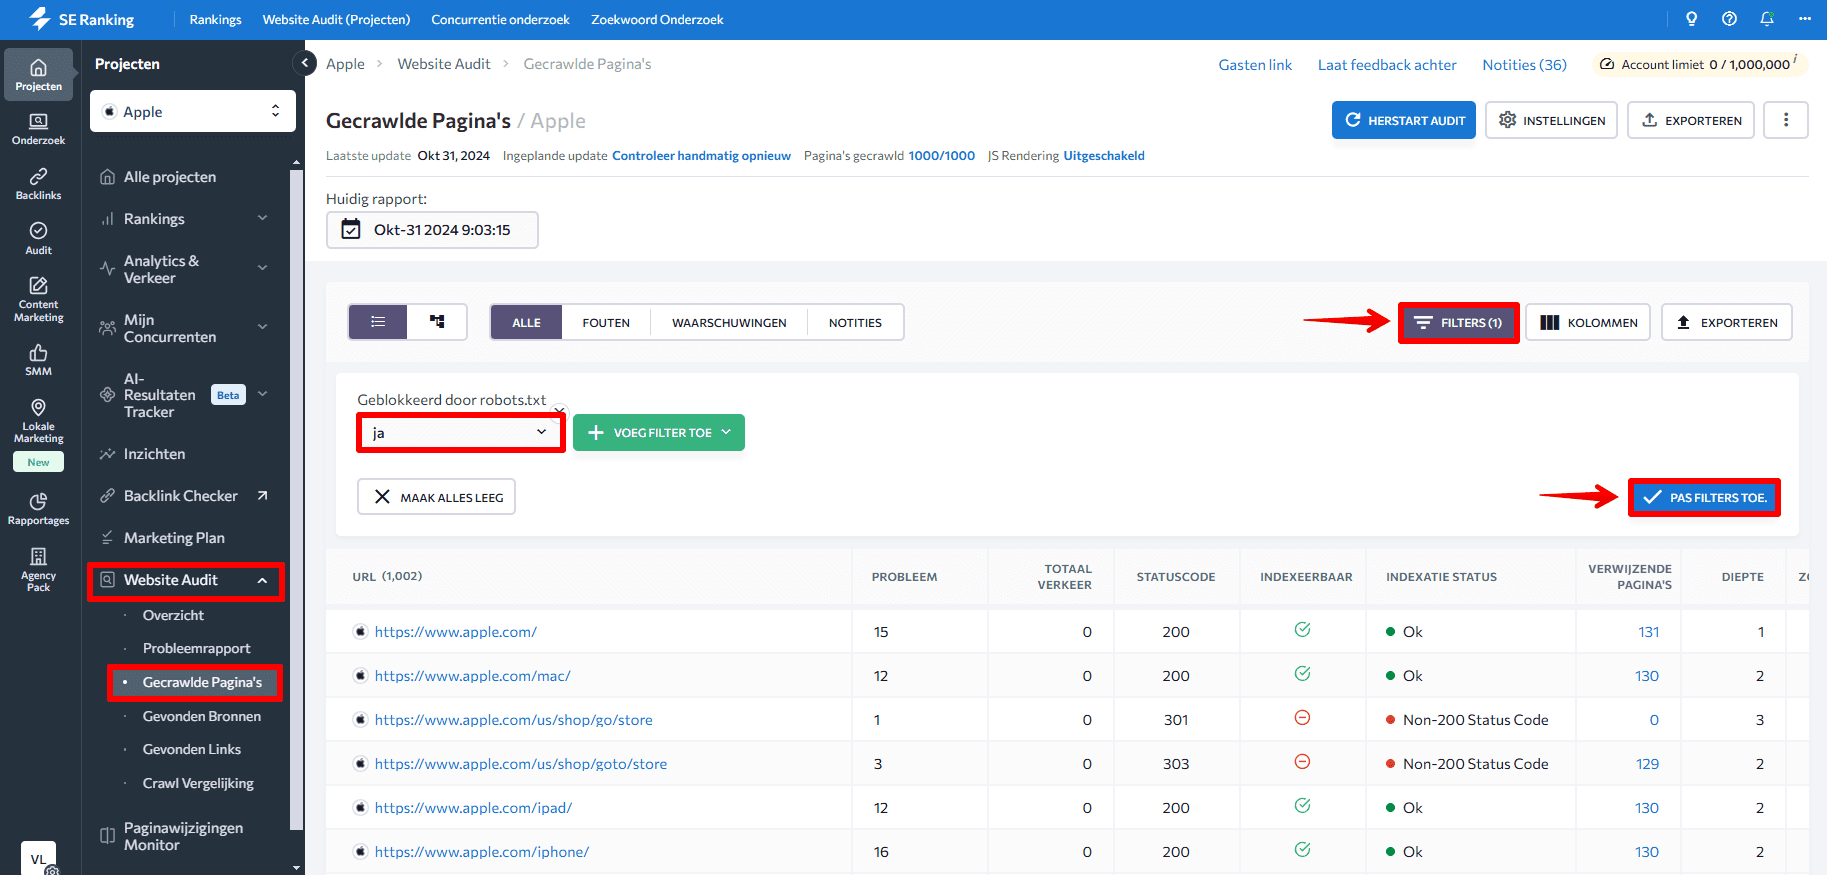The width and height of the screenshot is (1827, 875).
Task: Open Rankings in top navigation
Action: click(x=215, y=19)
